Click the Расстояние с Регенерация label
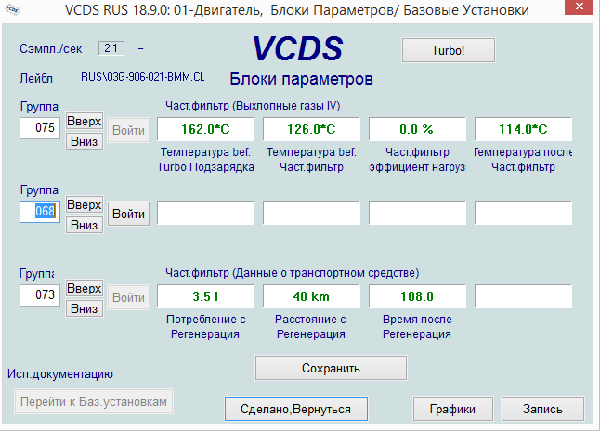600x431 pixels. click(311, 327)
